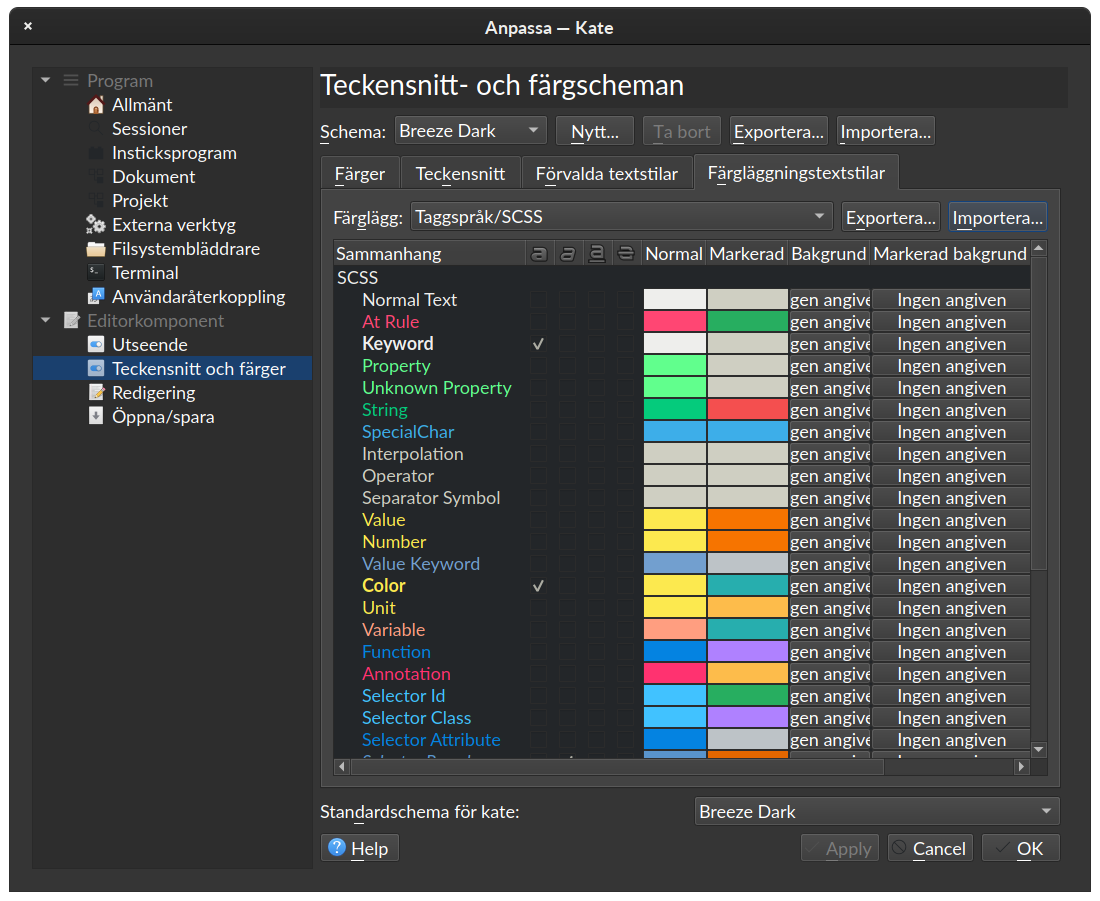1100x901 pixels.
Task: Click the schema Importera... button
Action: point(886,131)
